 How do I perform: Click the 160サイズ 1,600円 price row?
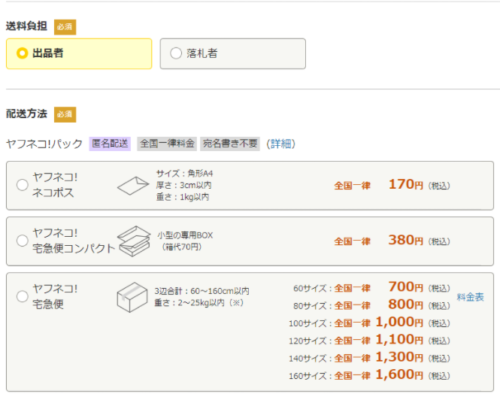(369, 375)
